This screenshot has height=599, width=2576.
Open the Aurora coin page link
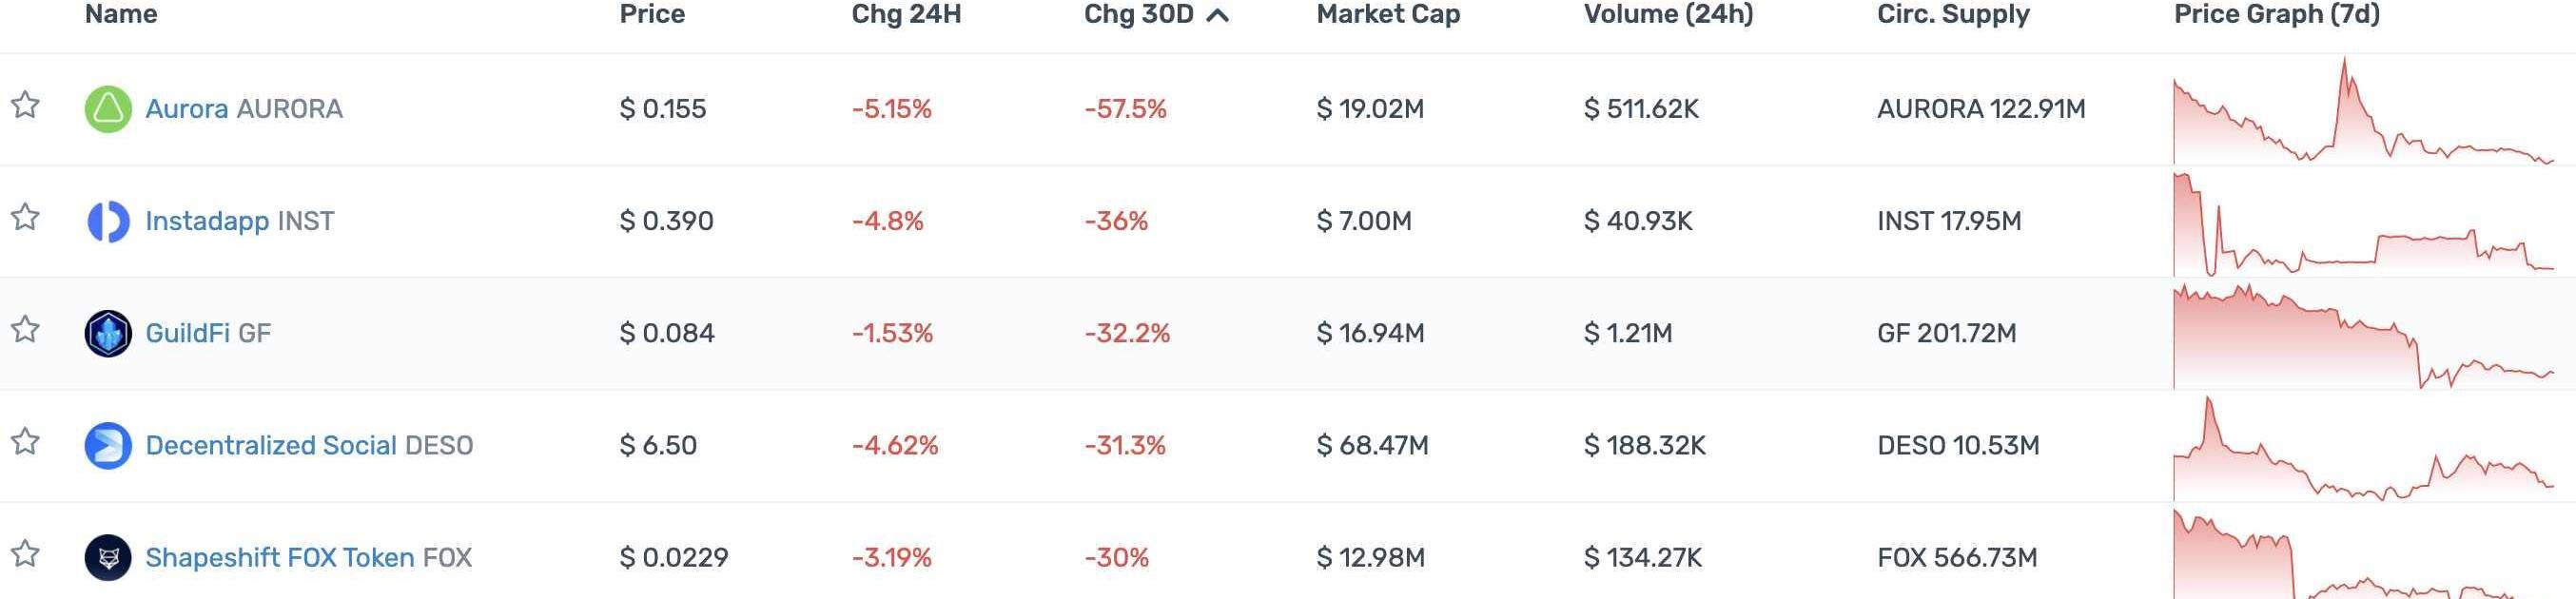[187, 109]
